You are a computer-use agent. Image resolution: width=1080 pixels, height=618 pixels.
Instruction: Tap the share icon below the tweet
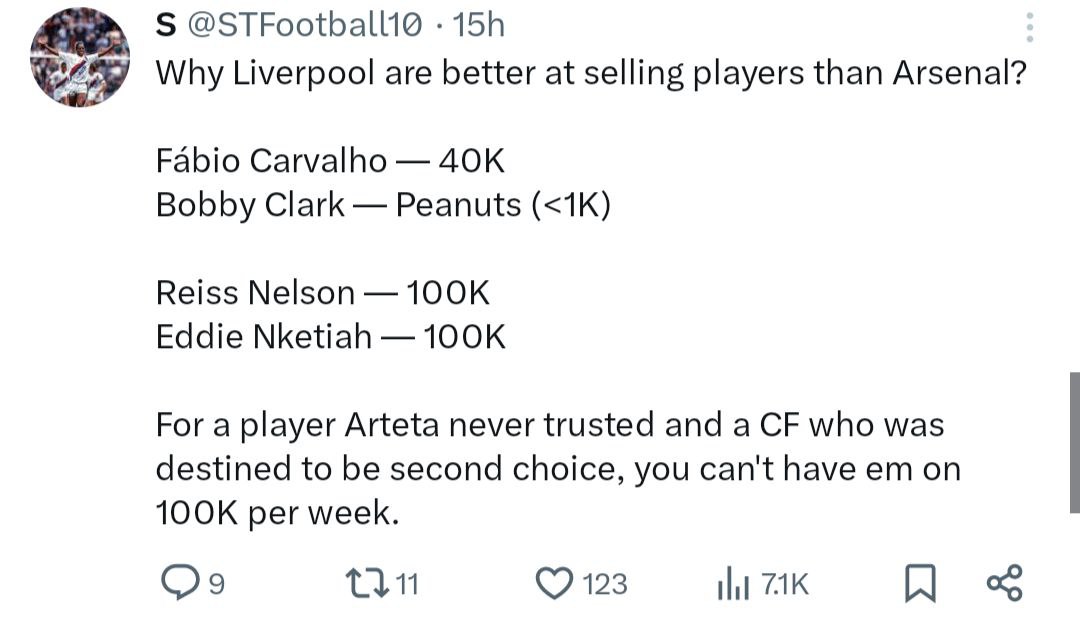pos(1004,583)
